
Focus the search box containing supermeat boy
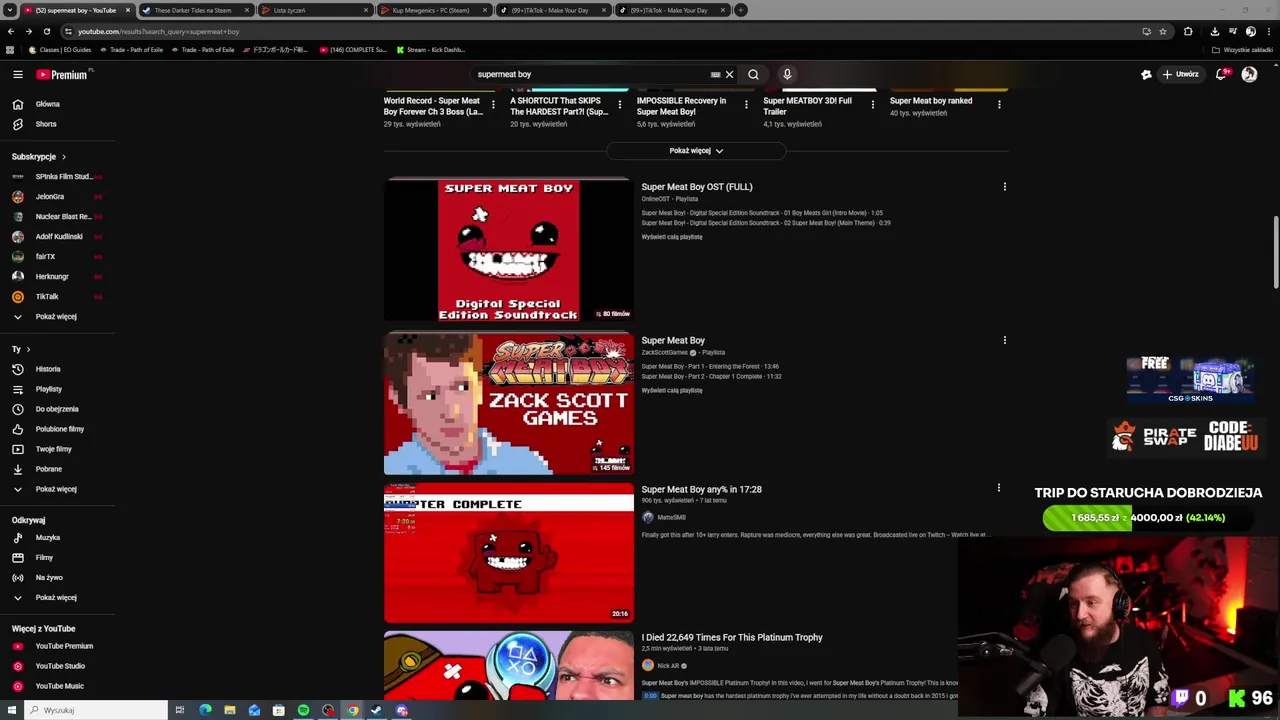(x=590, y=74)
